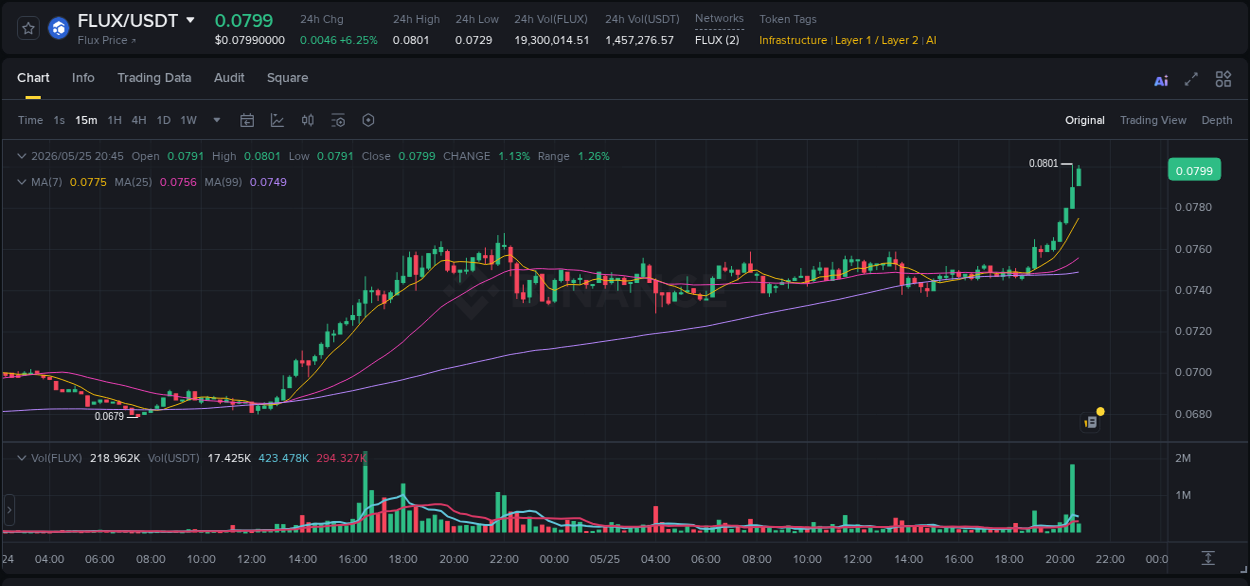Click the 0.0801 high price marker

pos(1043,163)
